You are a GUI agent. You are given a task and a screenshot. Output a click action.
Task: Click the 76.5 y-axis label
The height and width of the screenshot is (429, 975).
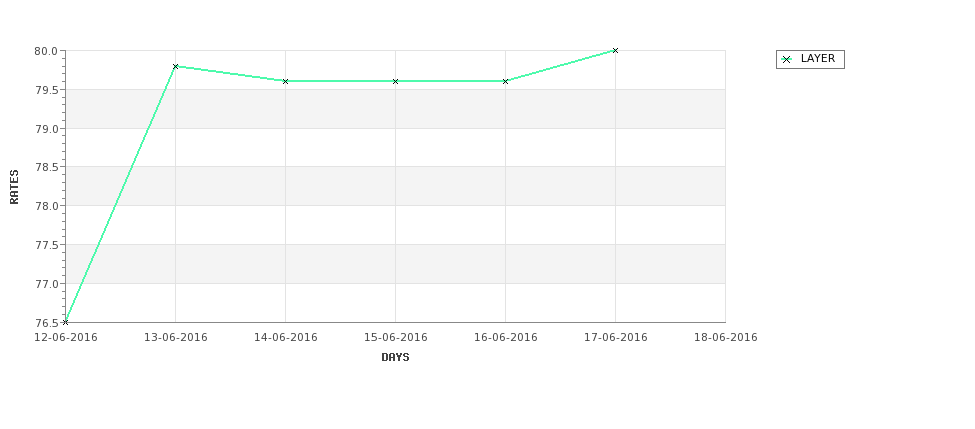tap(47, 323)
